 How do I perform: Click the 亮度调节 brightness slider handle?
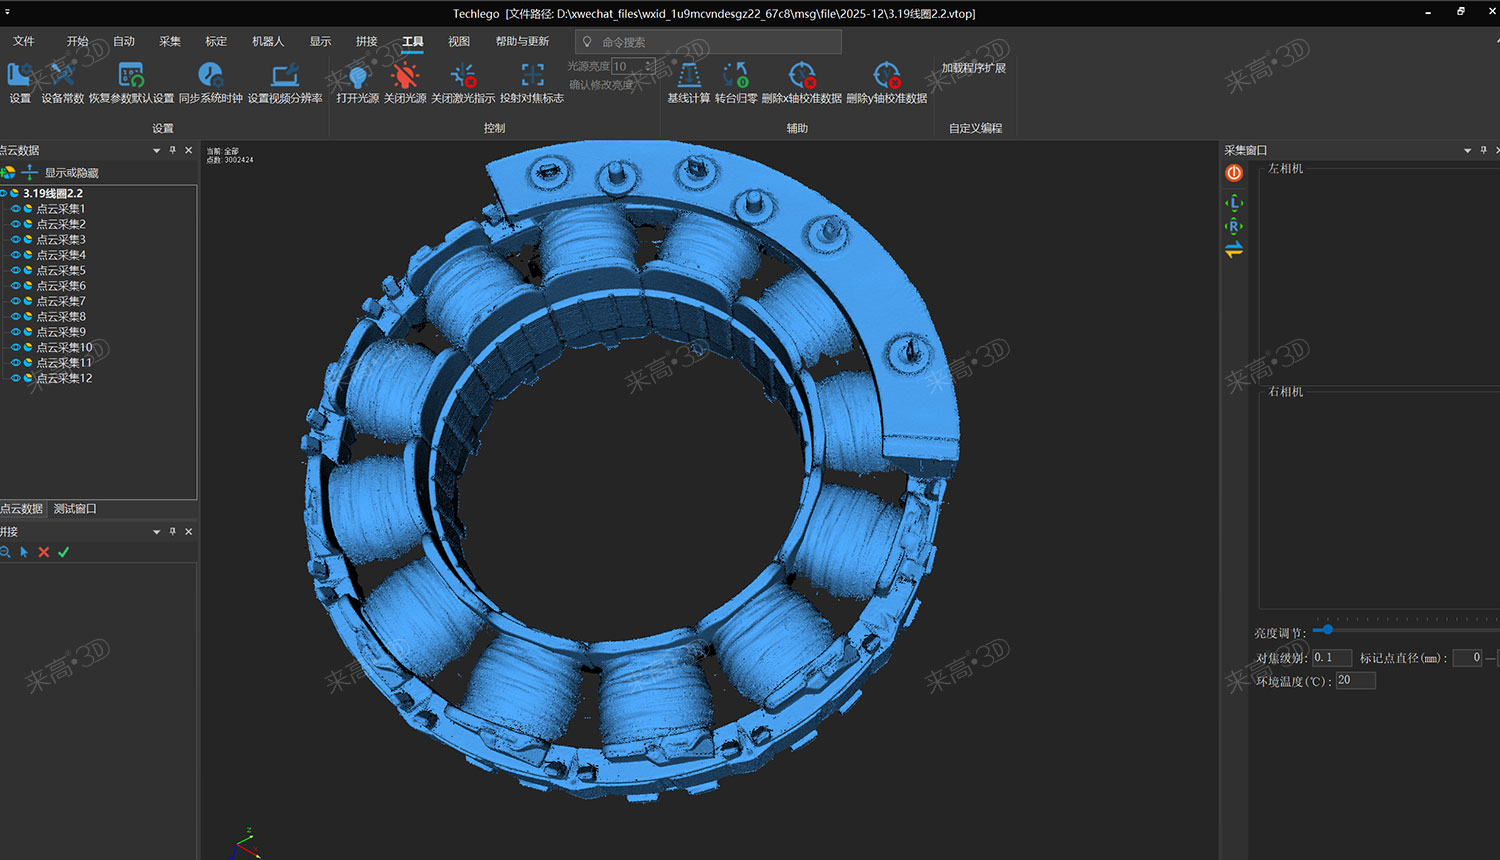pyautogui.click(x=1327, y=630)
